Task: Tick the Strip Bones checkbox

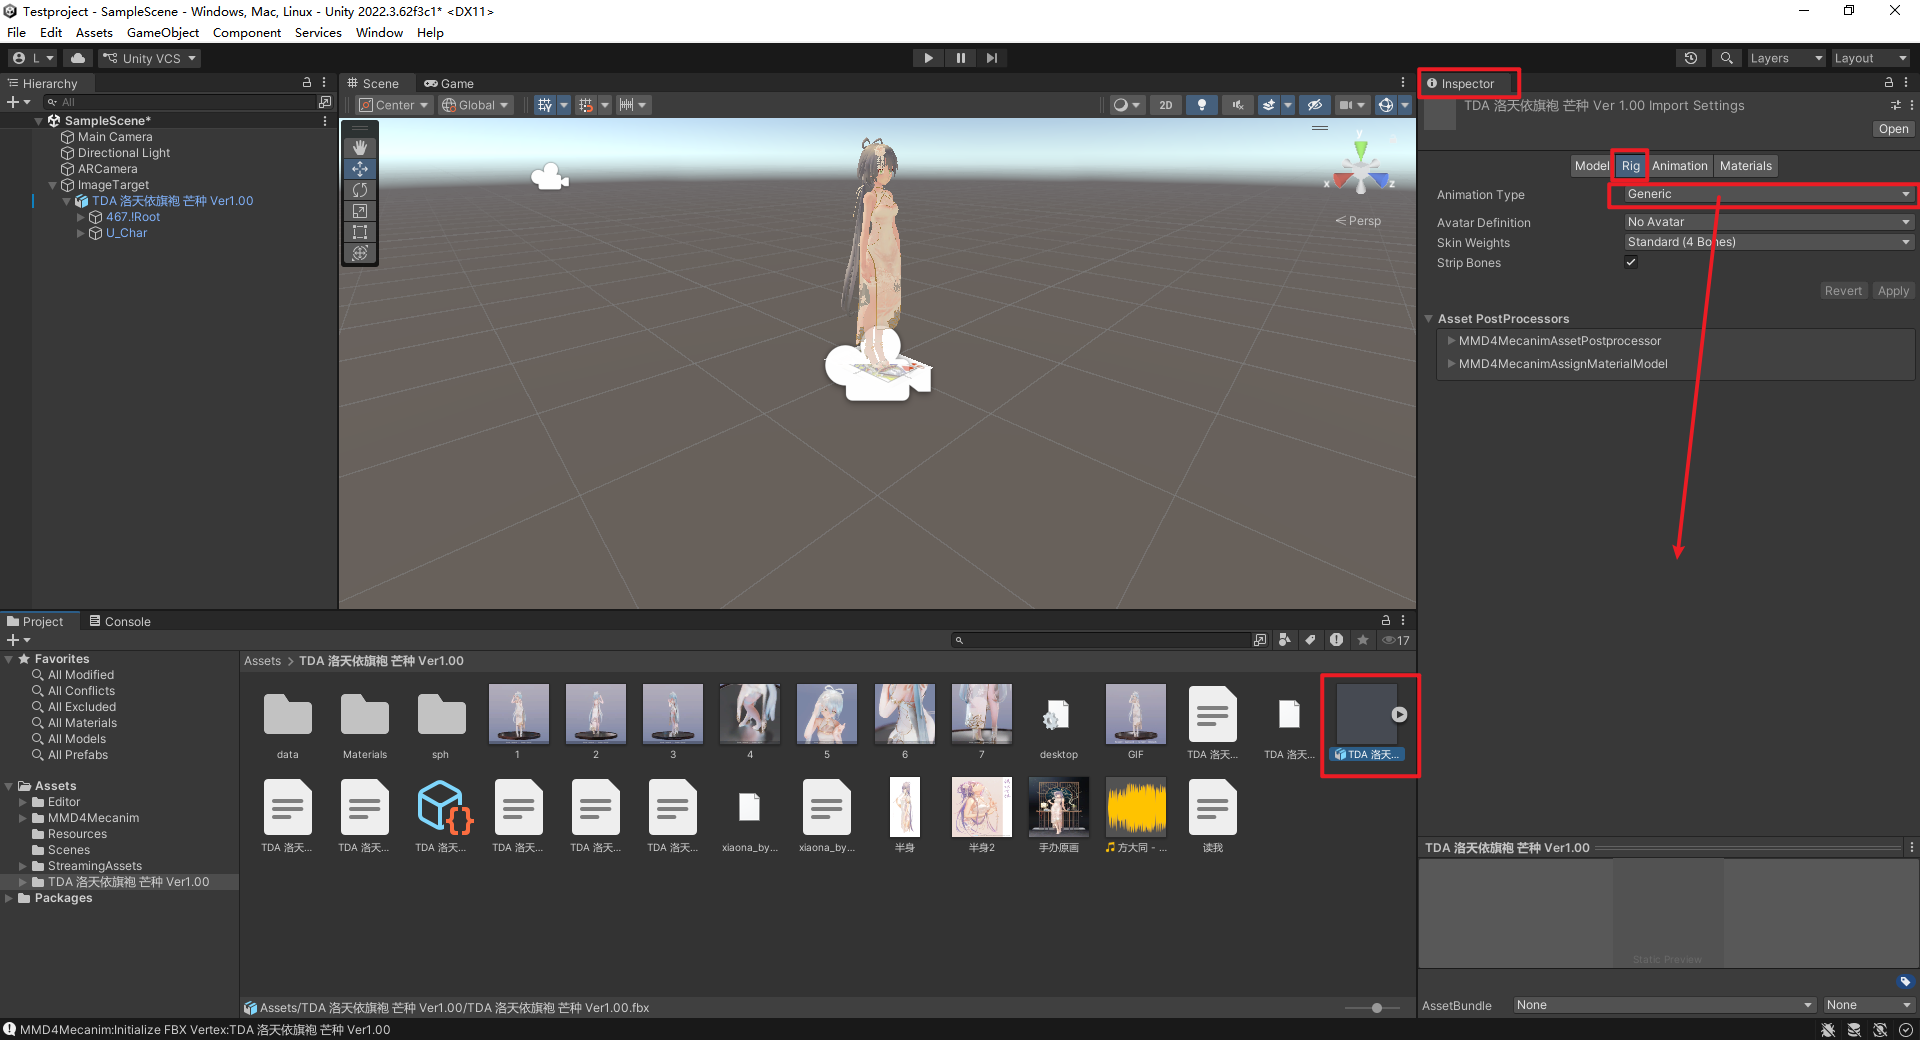Action: (x=1631, y=262)
